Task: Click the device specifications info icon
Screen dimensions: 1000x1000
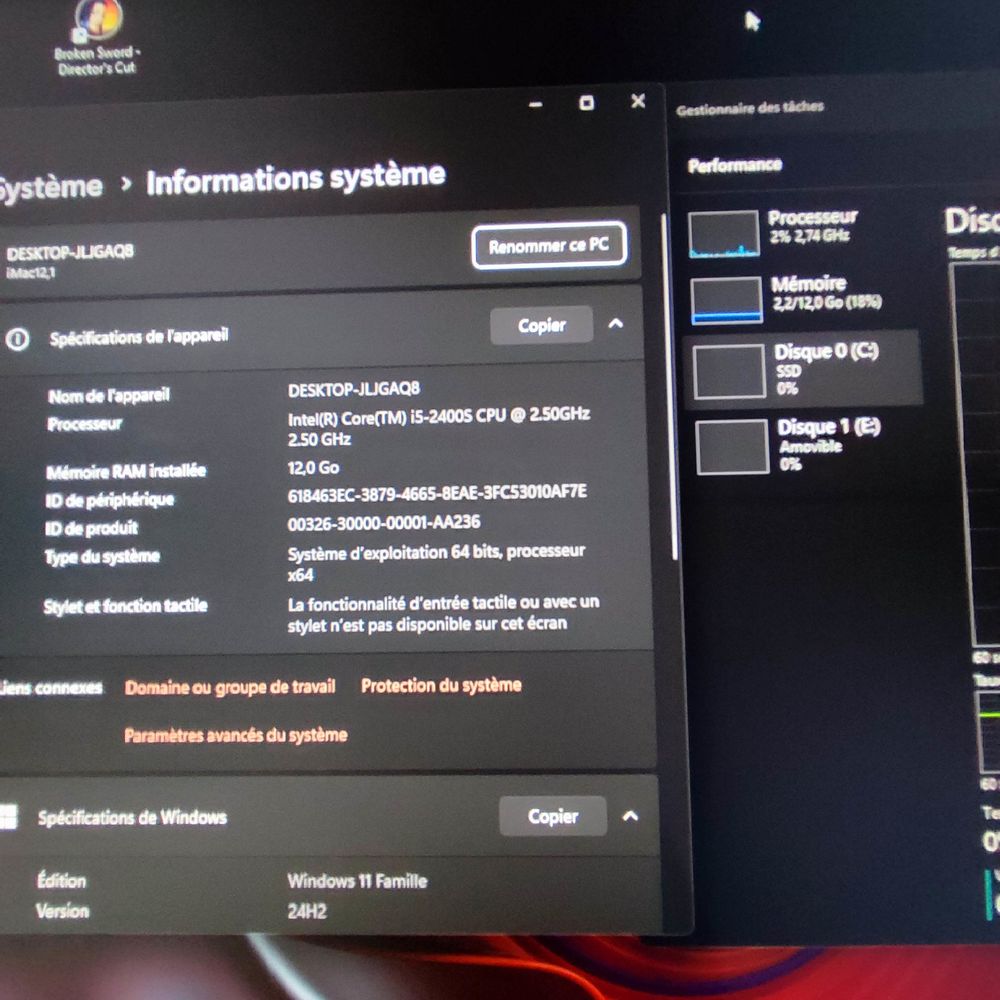Action: 17,339
